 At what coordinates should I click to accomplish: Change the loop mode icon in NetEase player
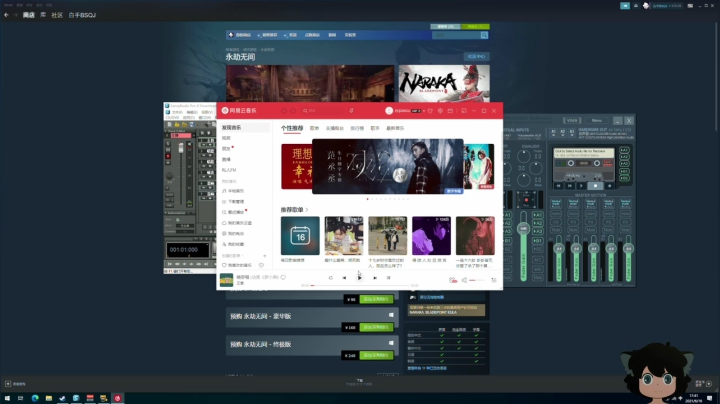(331, 278)
